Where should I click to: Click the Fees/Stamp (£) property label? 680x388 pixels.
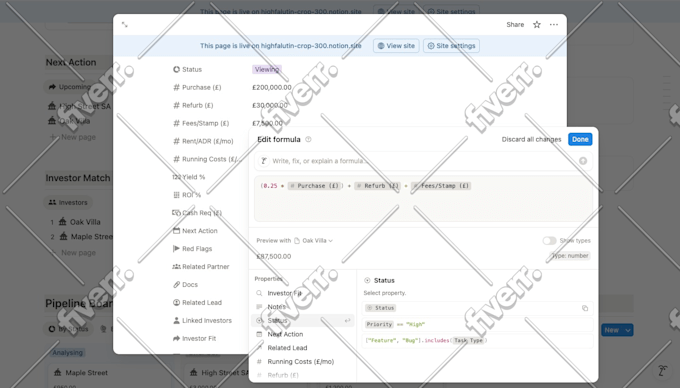coord(201,123)
